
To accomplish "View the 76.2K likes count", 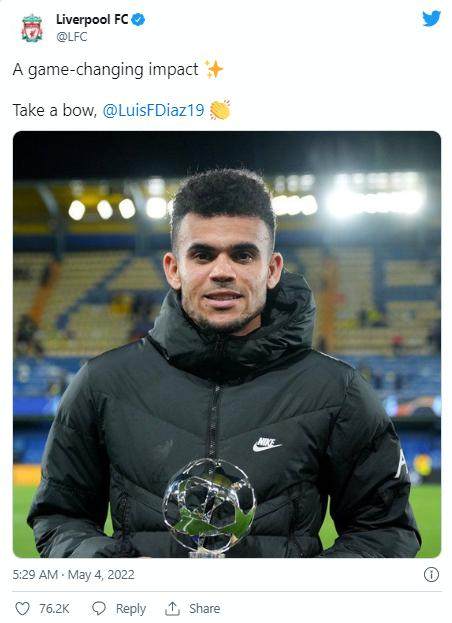I will click(54, 609).
